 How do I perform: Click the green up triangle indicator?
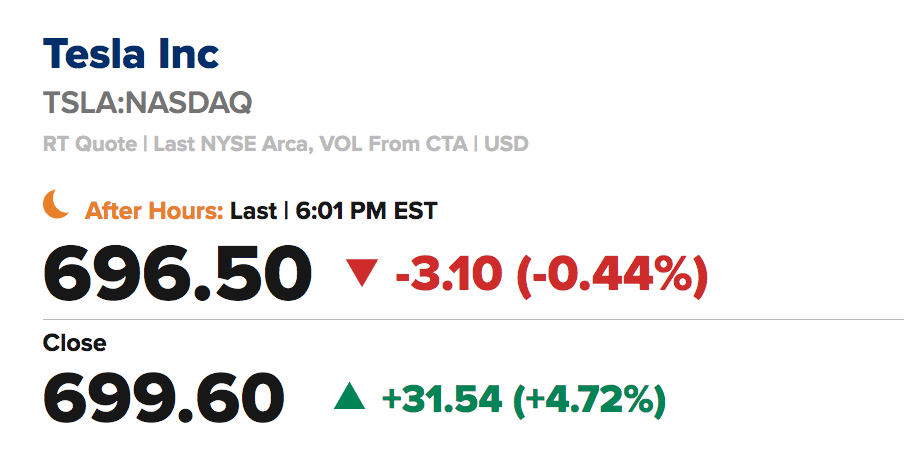tap(349, 397)
